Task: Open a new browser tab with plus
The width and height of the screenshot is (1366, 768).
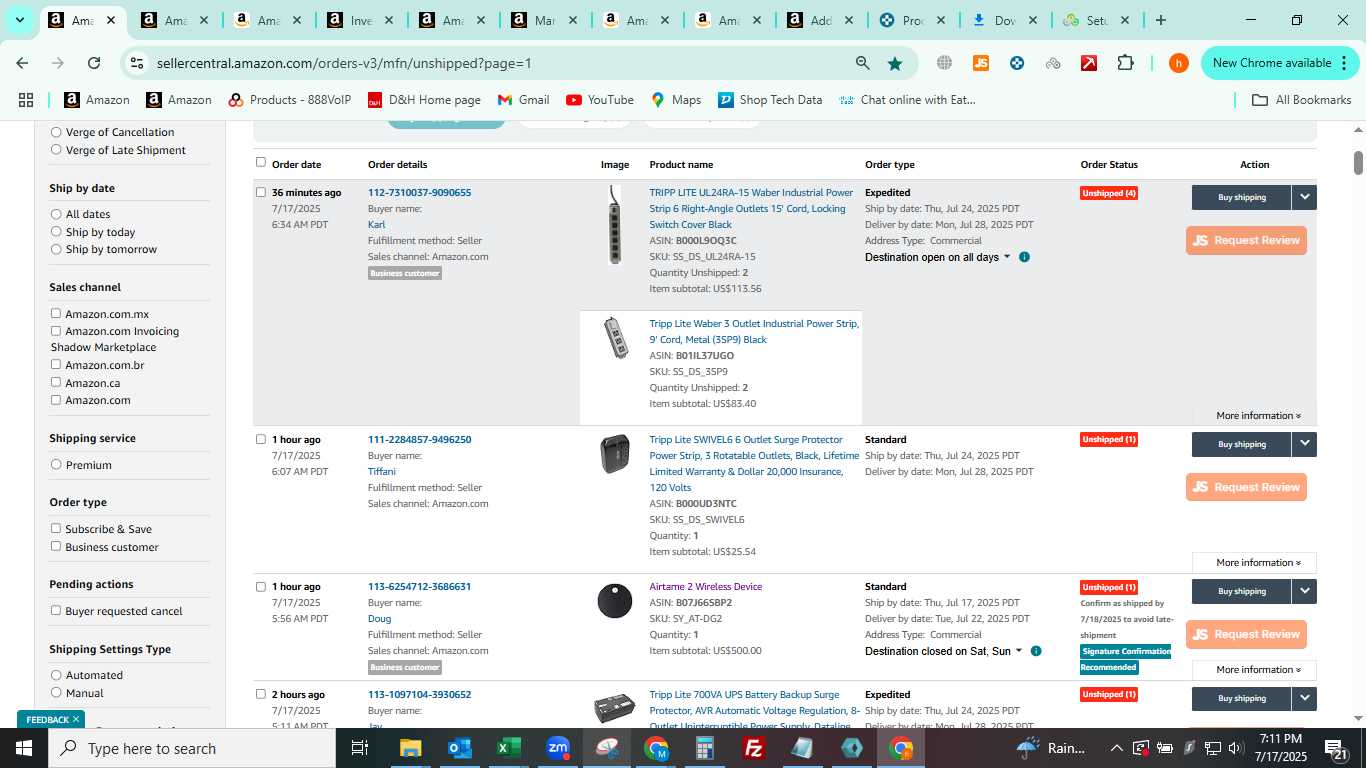Action: pyautogui.click(x=1160, y=20)
